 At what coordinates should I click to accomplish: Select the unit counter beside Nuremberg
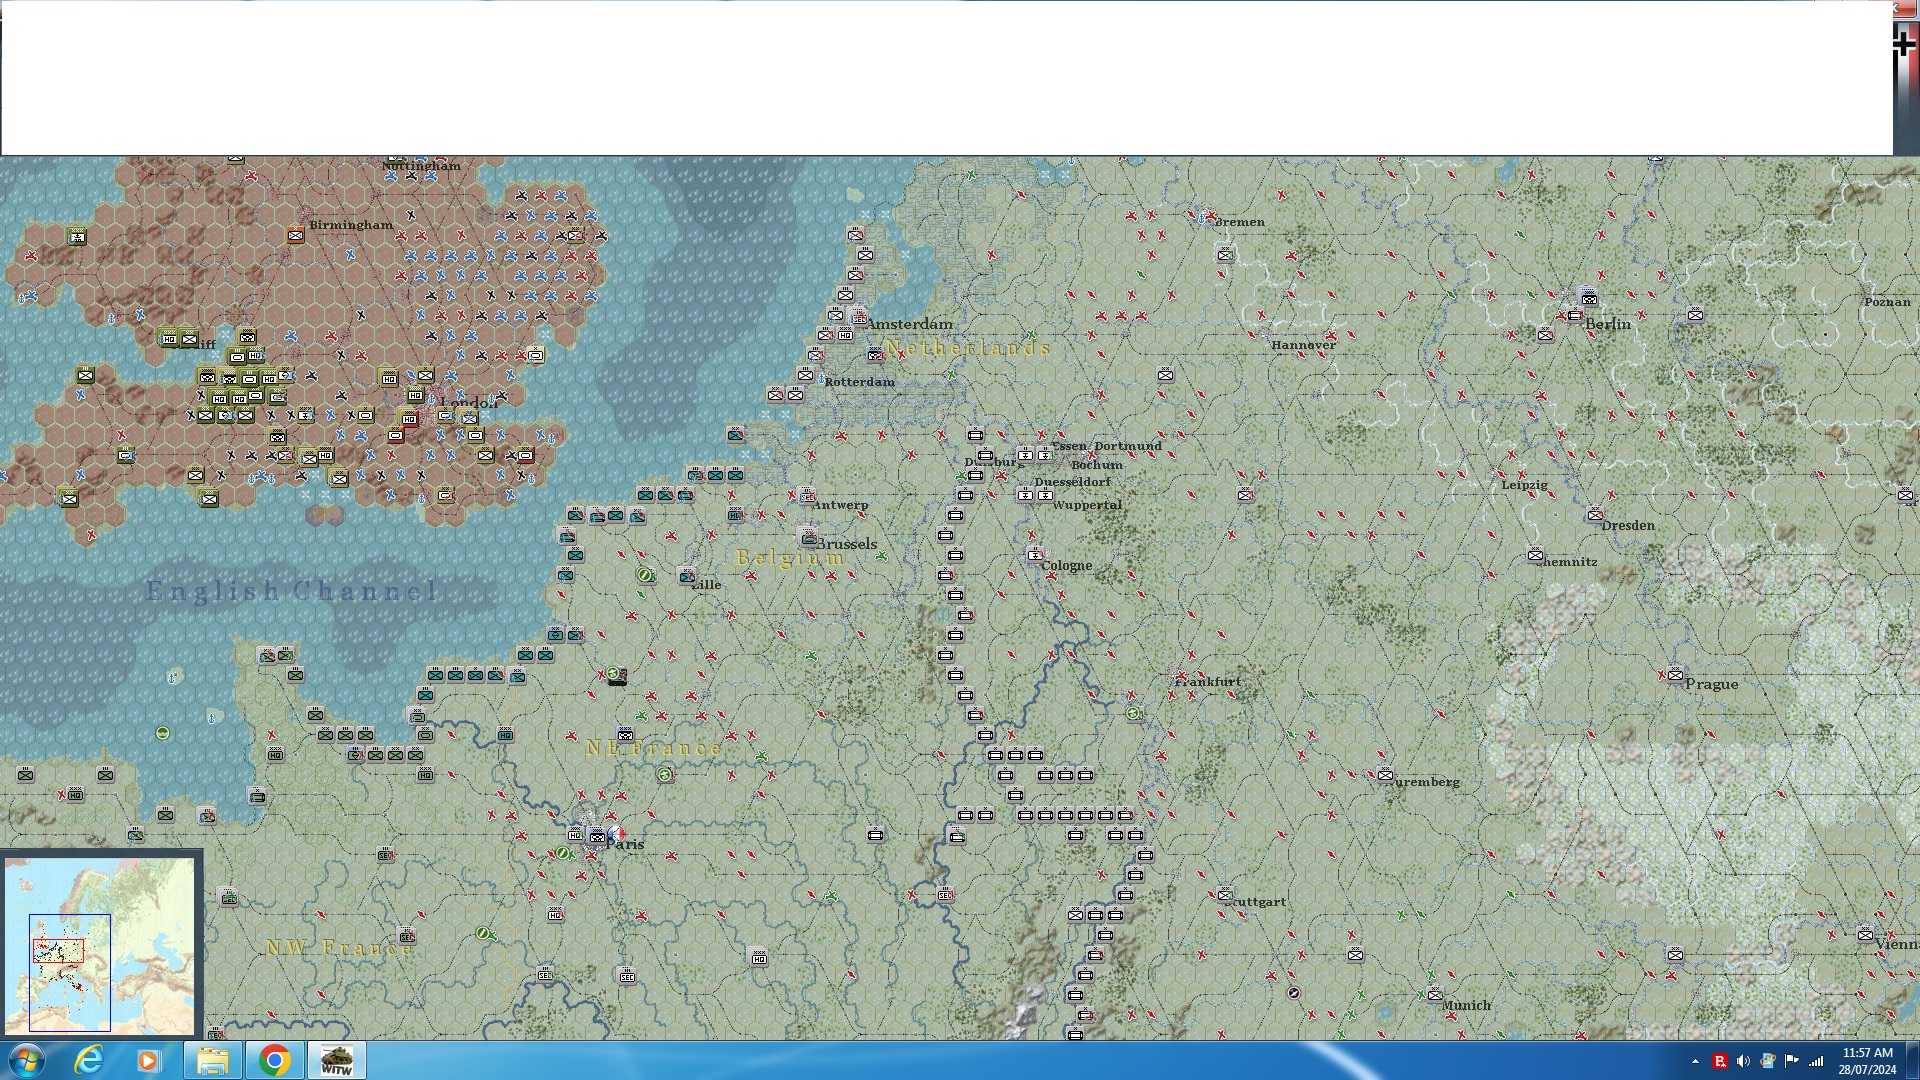click(1385, 775)
